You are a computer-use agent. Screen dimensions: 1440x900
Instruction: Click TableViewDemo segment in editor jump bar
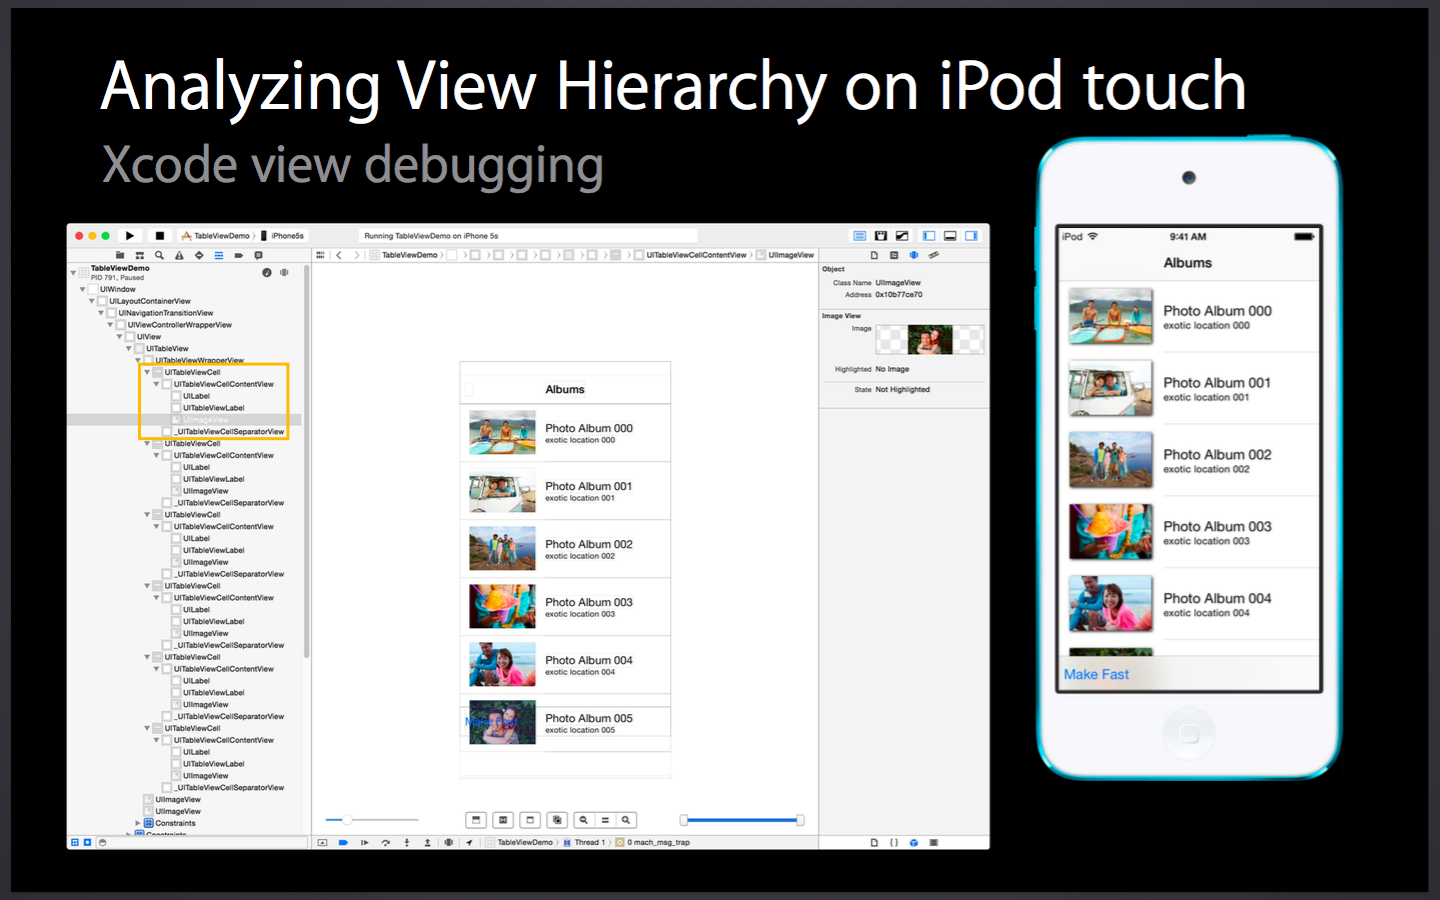click(405, 255)
